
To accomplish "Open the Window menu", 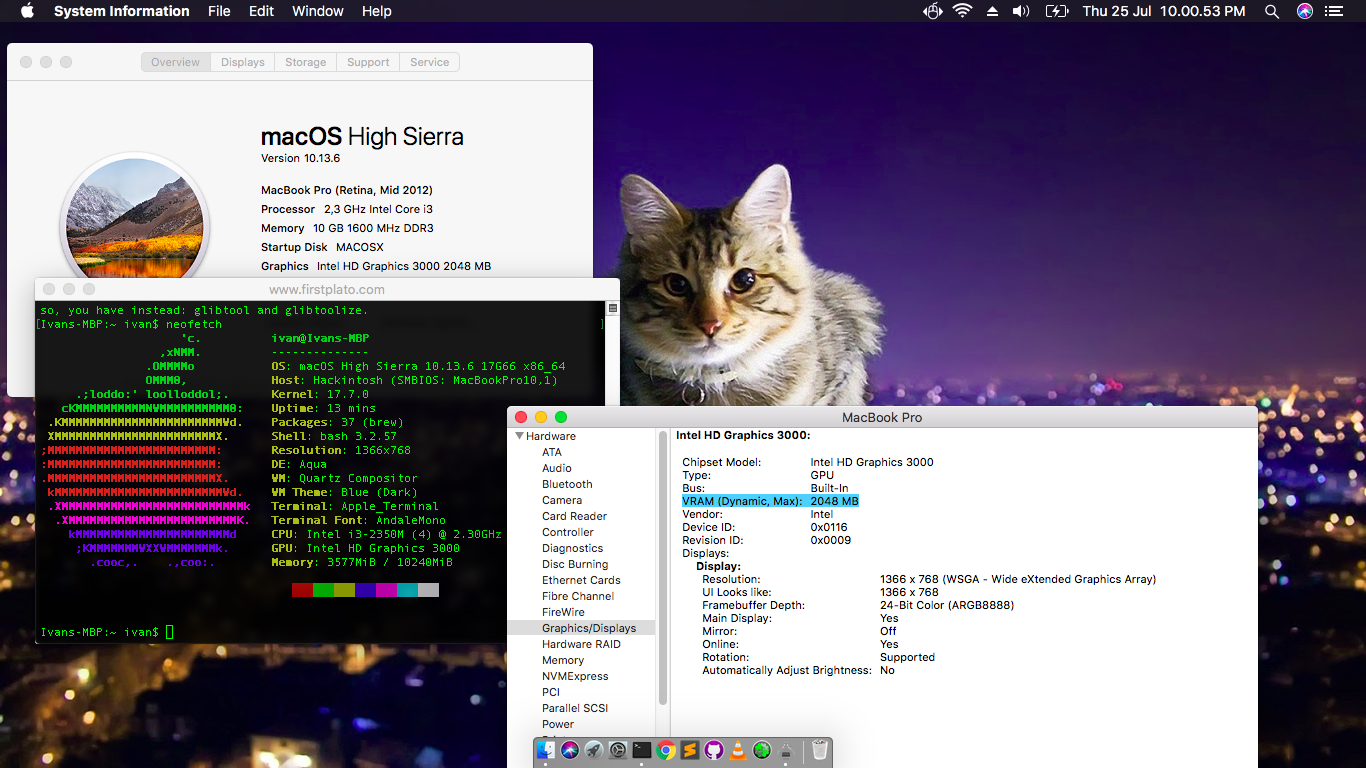I will [318, 11].
